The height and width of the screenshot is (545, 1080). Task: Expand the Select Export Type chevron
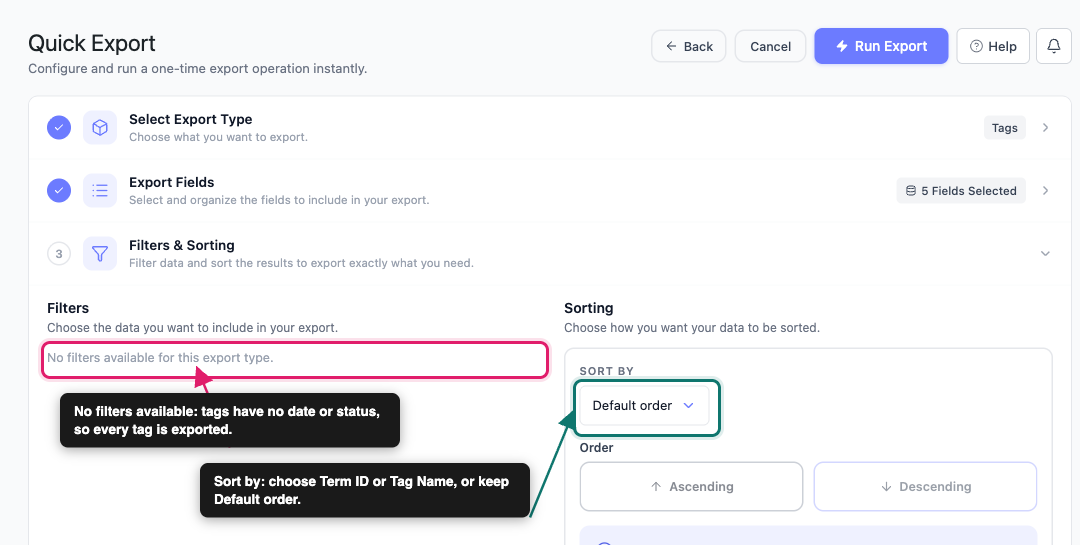(1046, 127)
